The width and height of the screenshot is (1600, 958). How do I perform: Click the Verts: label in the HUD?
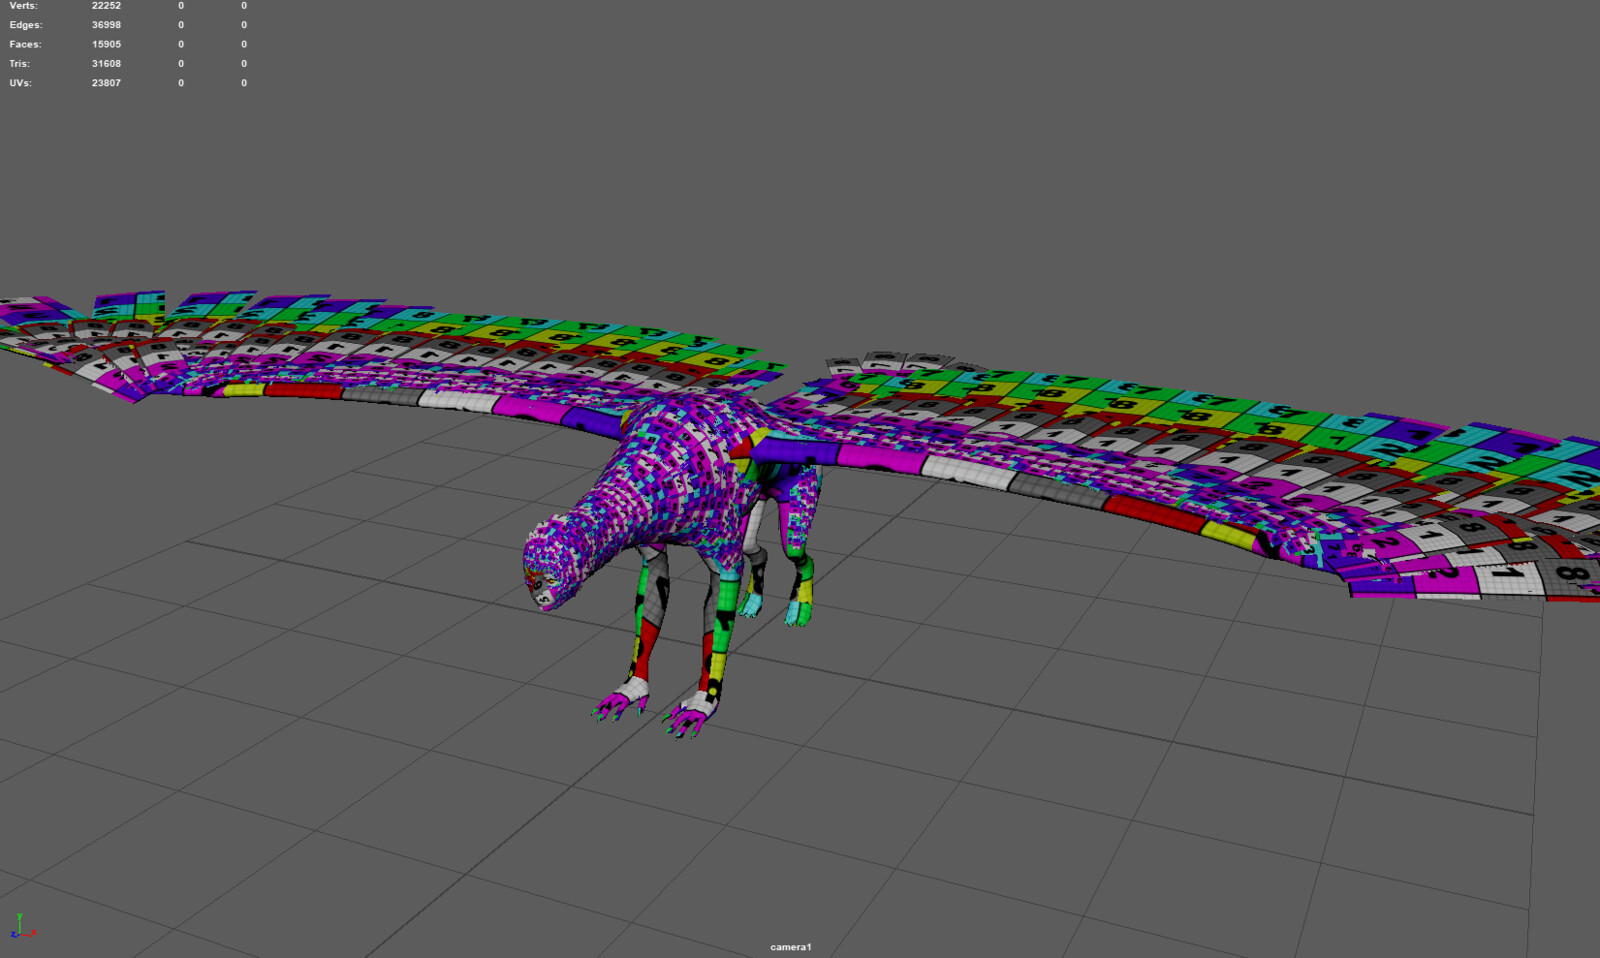point(23,6)
